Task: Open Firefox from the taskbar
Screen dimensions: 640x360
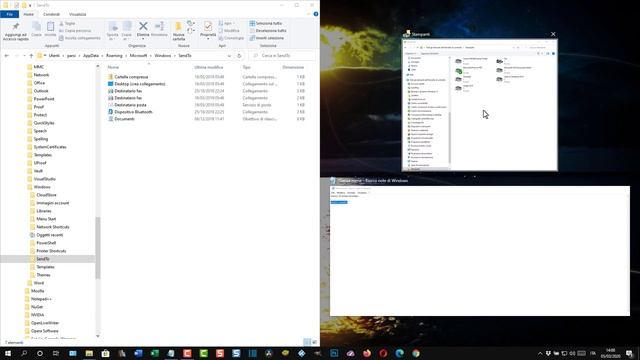Action: [x=367, y=353]
